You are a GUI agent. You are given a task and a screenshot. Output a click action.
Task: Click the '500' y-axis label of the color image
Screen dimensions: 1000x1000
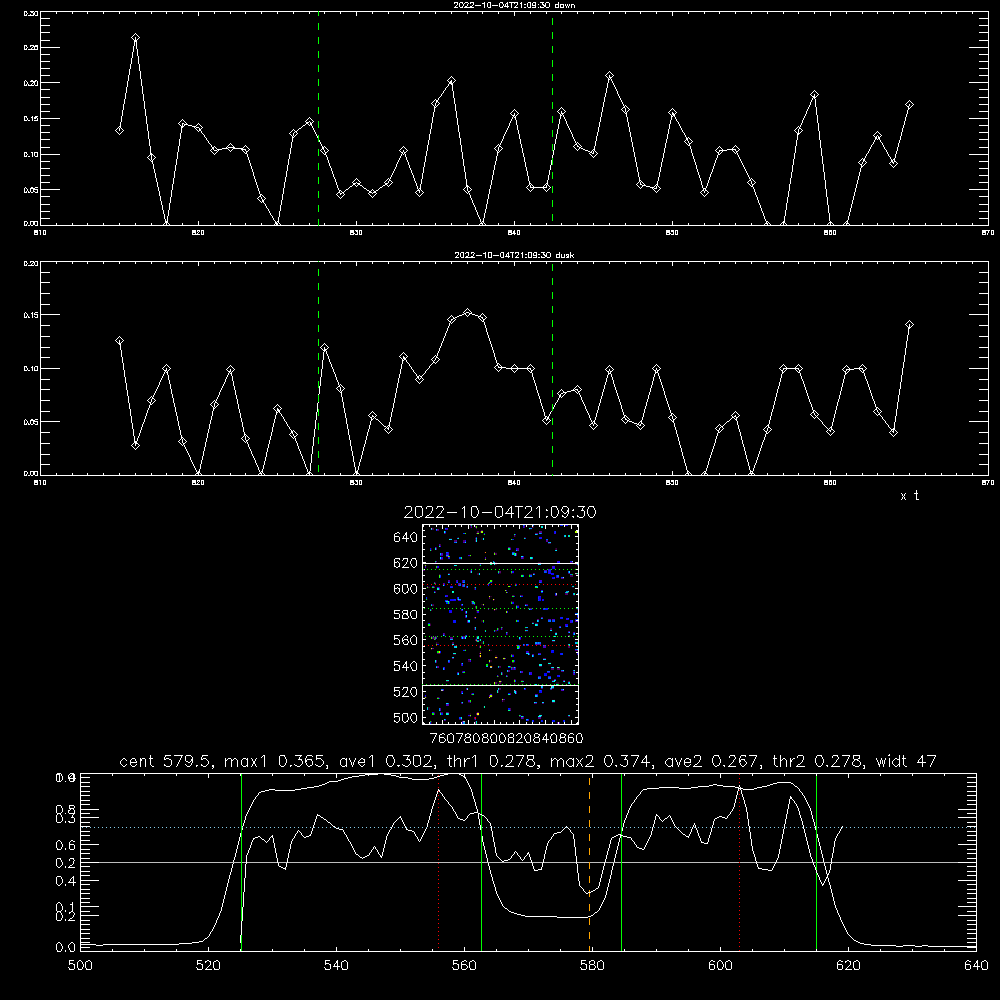405,717
